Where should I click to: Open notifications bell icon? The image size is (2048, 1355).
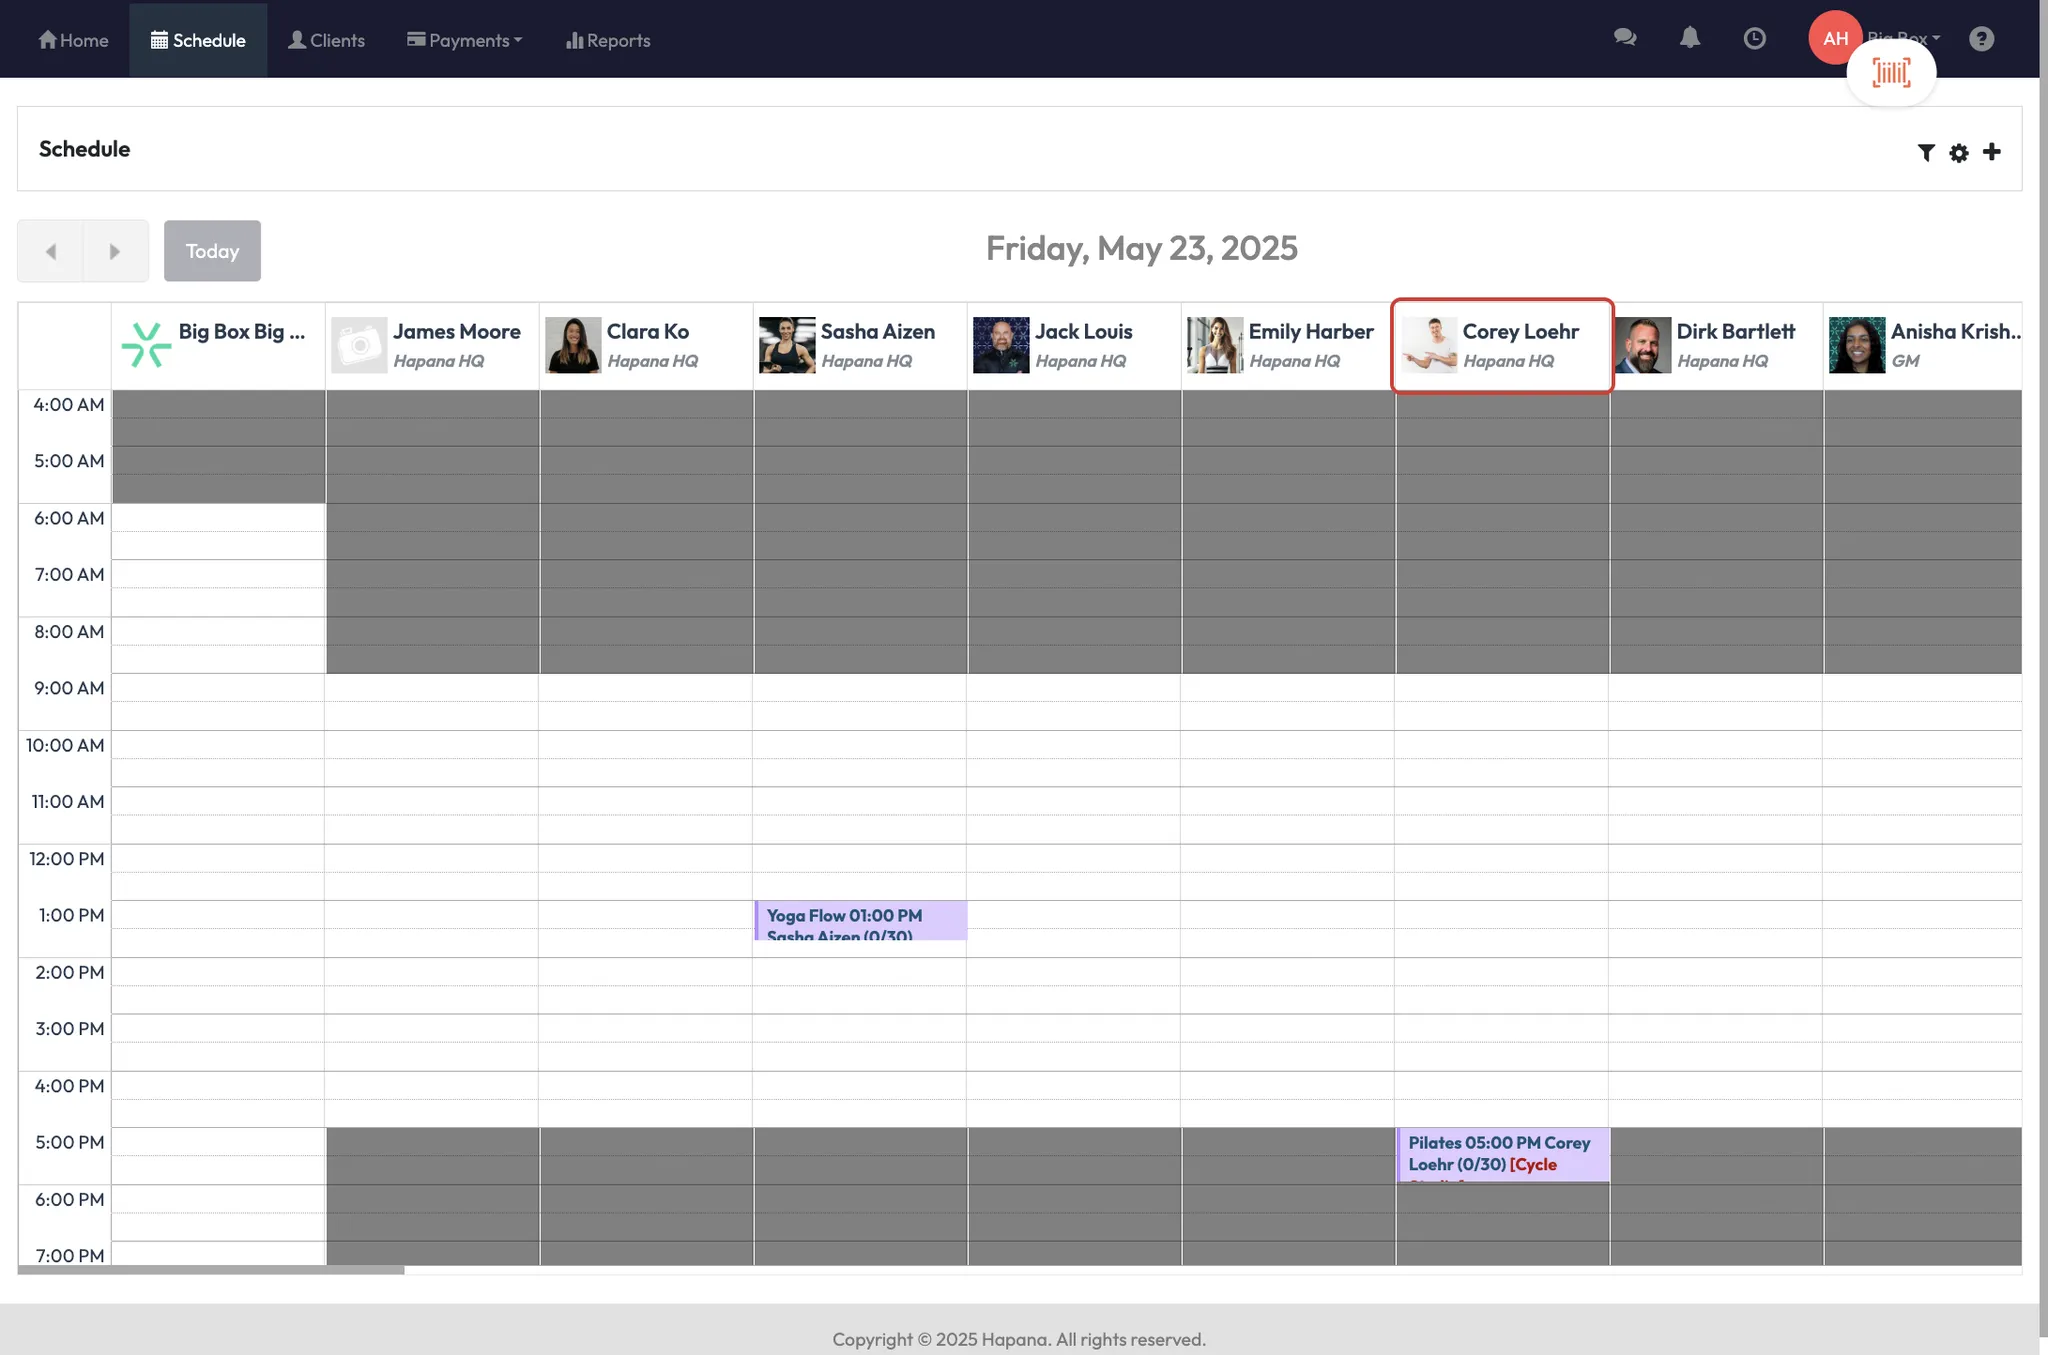1689,38
